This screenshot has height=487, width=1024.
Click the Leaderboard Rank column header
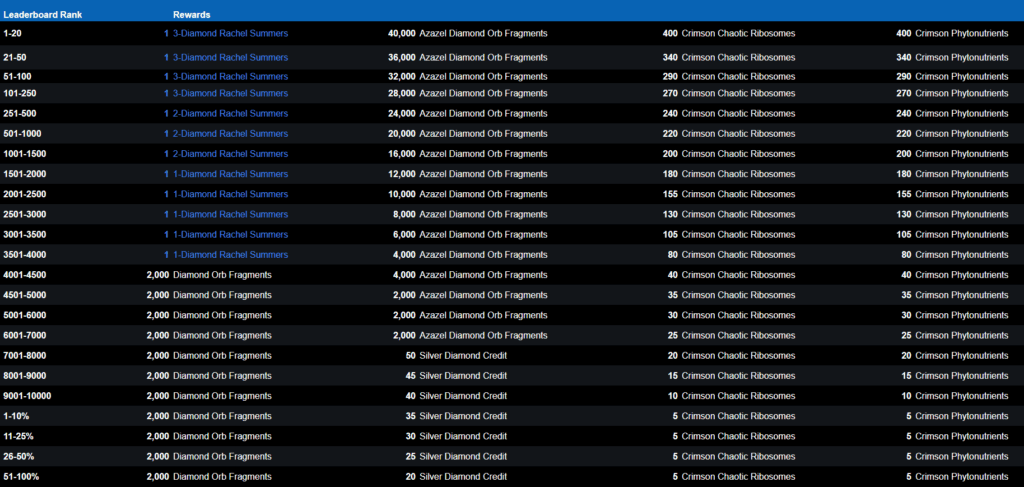(x=43, y=14)
